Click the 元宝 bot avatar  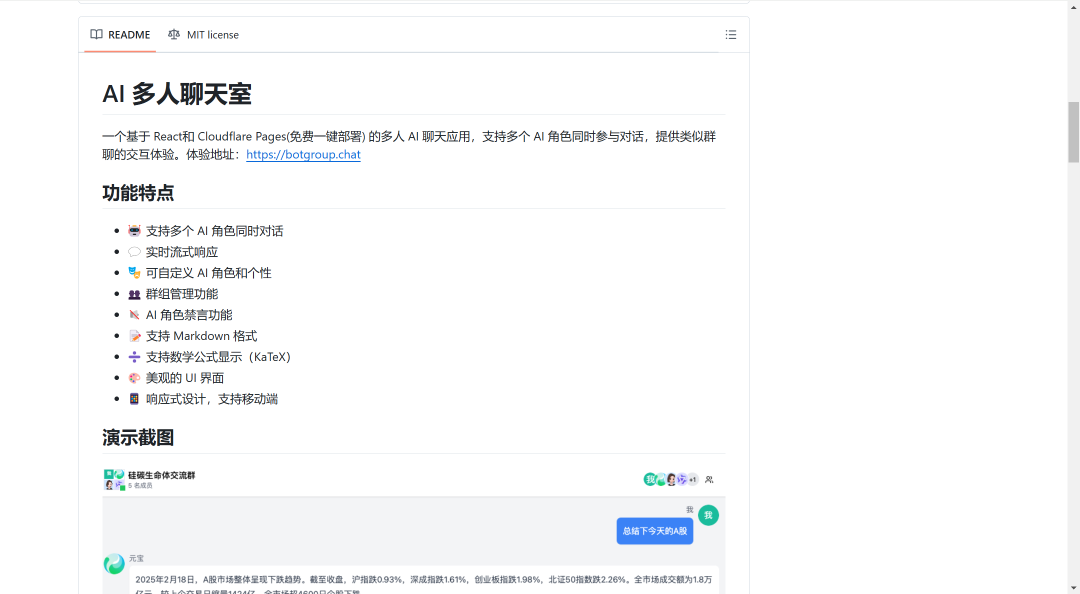(x=114, y=564)
